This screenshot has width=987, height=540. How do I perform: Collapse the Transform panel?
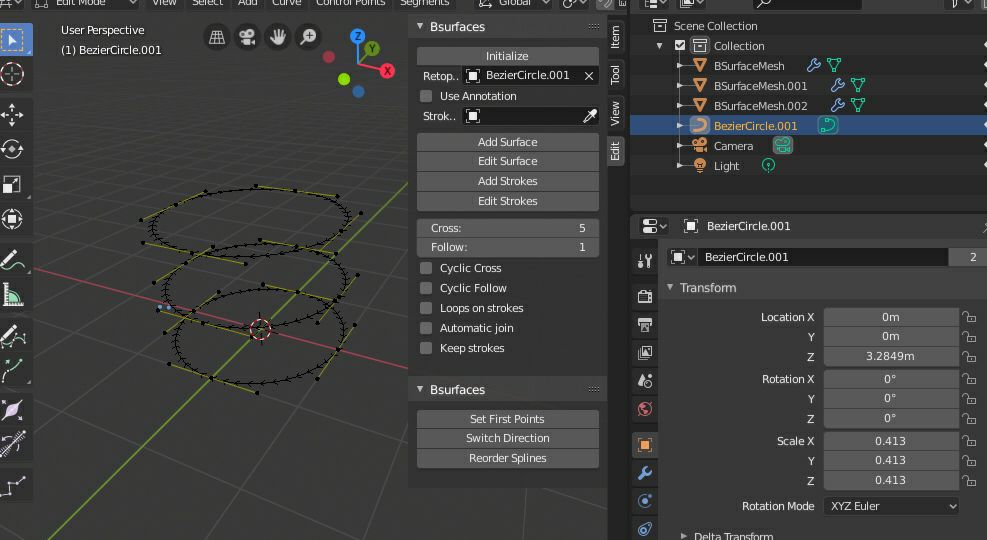(x=670, y=287)
